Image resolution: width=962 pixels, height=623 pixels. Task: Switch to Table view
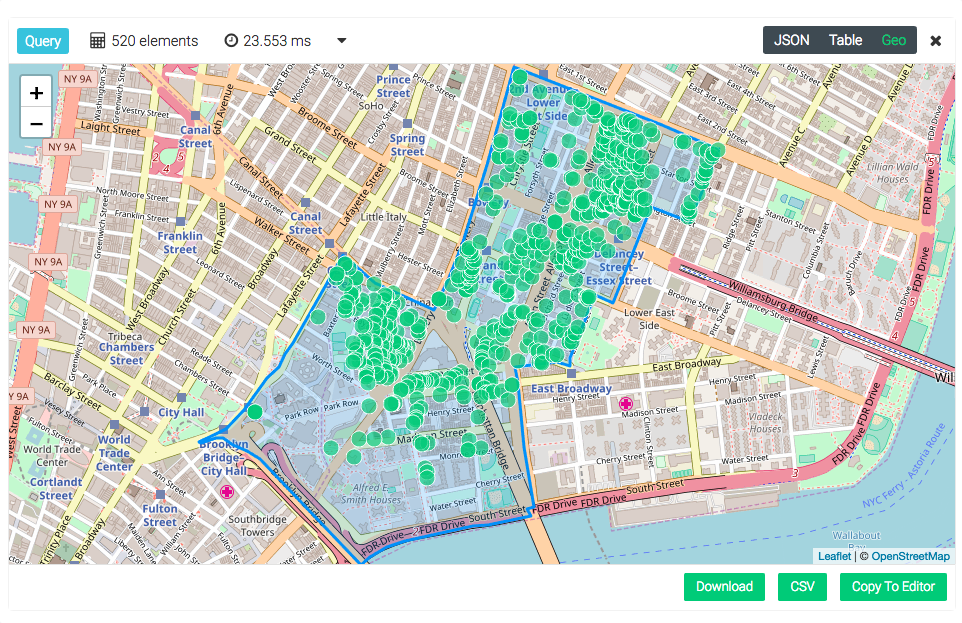[x=845, y=40]
